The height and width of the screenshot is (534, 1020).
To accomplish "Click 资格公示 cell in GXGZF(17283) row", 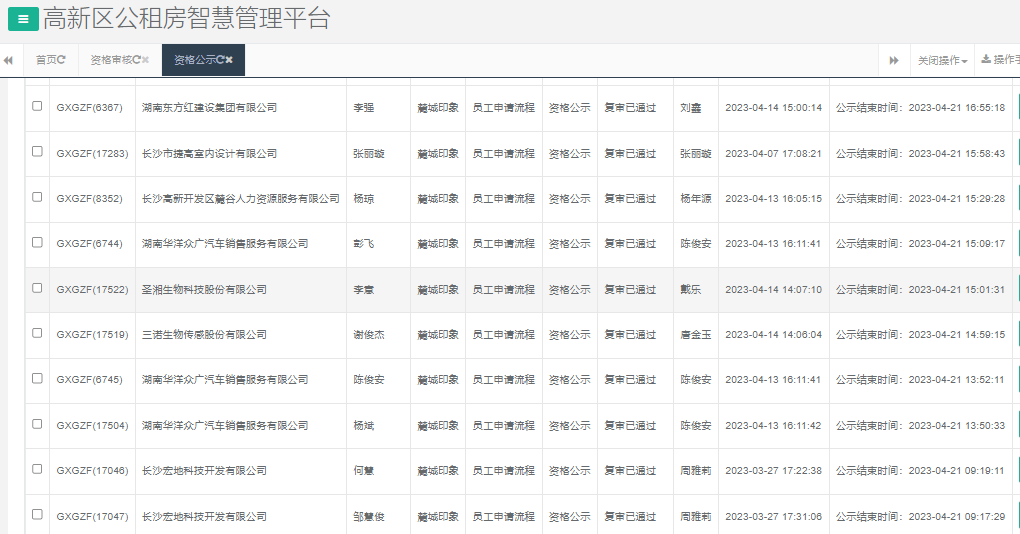I will point(569,154).
